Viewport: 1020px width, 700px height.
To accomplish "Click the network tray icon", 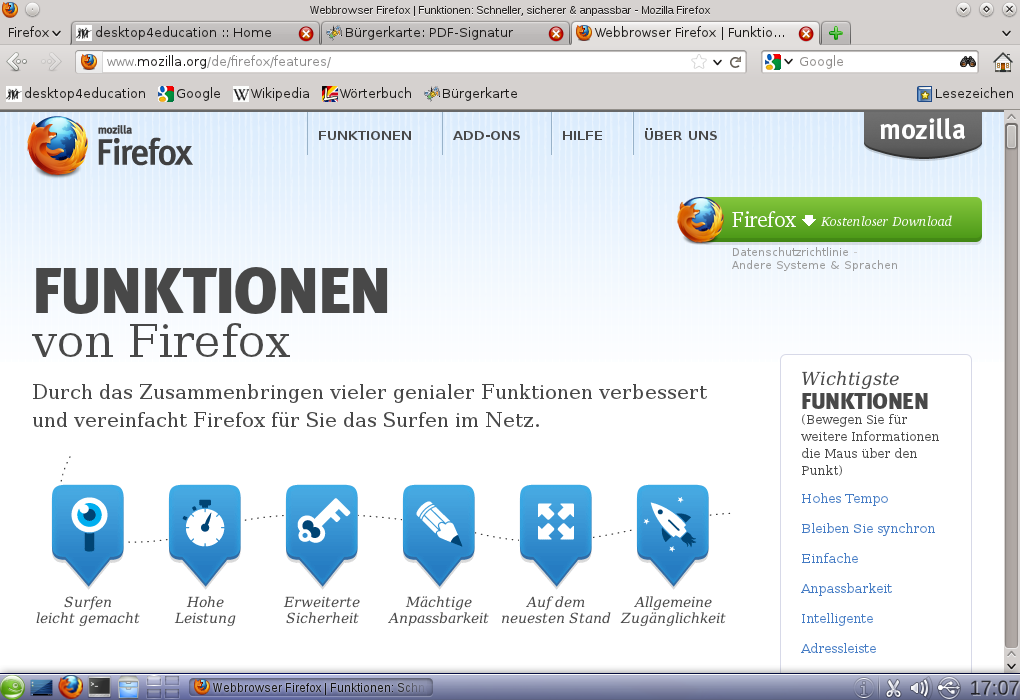I will (x=948, y=688).
